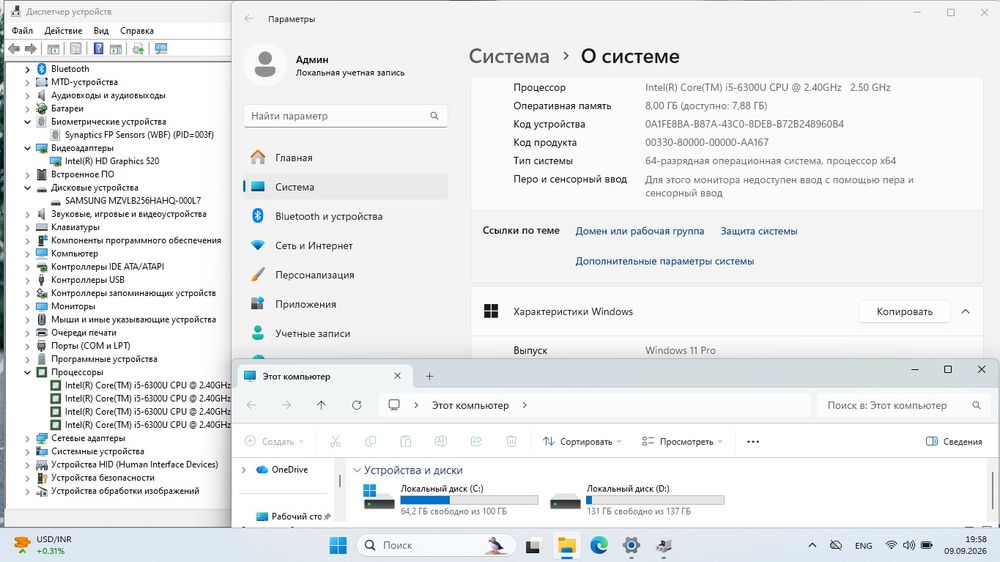The image size is (1000, 562).
Task: Click Back arrow in Device Manager toolbar
Action: (x=14, y=48)
